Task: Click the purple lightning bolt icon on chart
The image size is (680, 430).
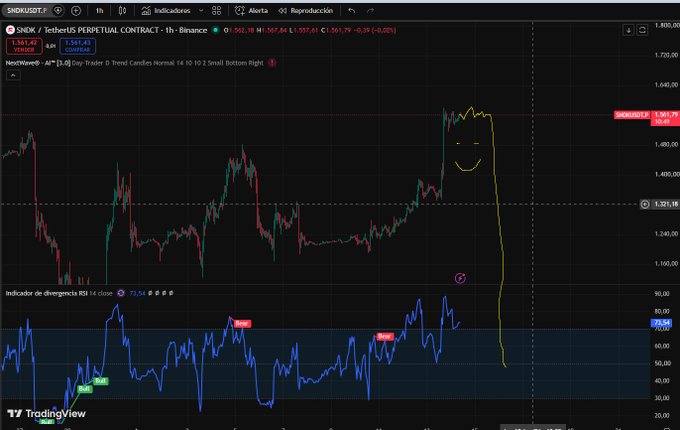Action: tap(460, 278)
